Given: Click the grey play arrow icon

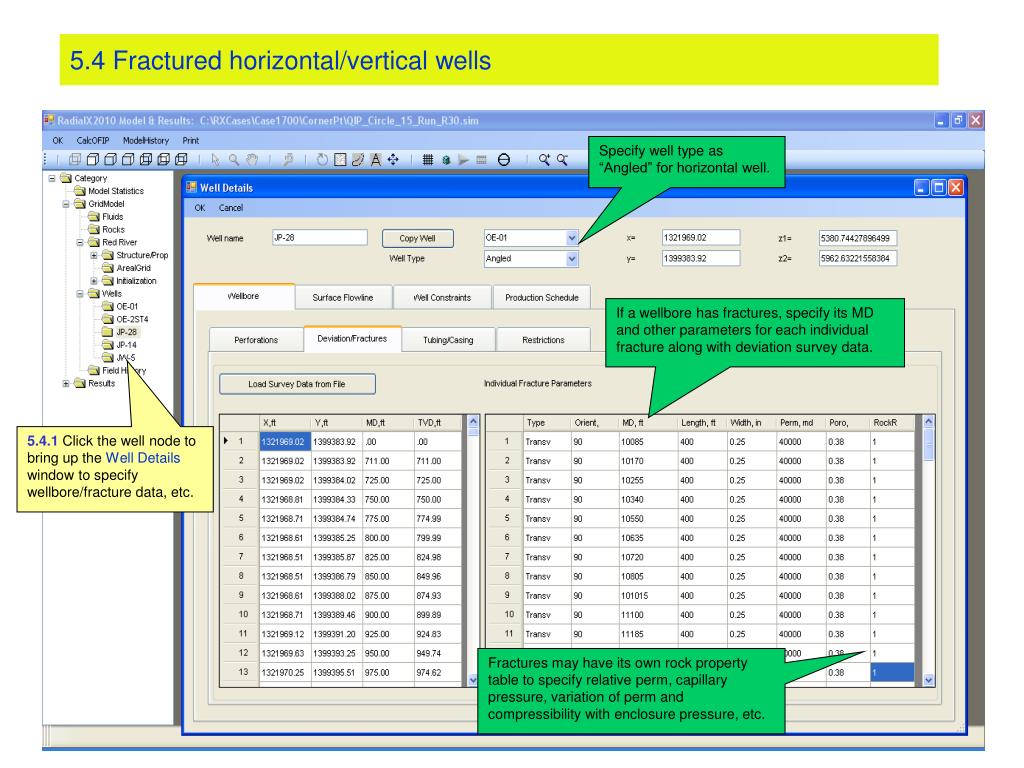Looking at the screenshot, I should click(x=464, y=159).
